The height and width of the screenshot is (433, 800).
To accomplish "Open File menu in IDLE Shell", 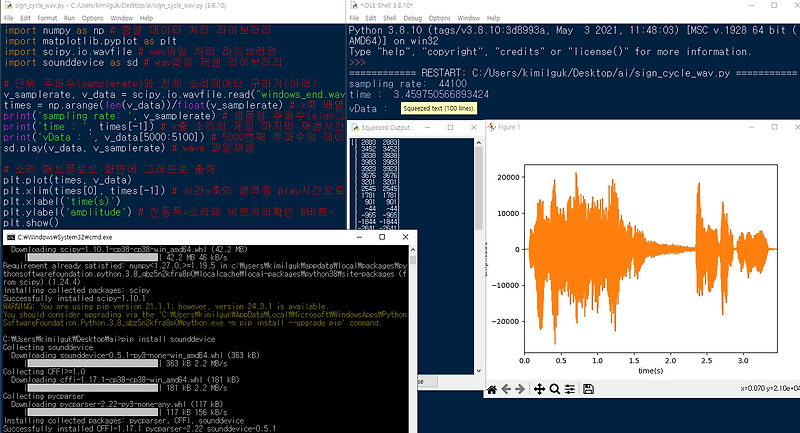I will (x=354, y=18).
